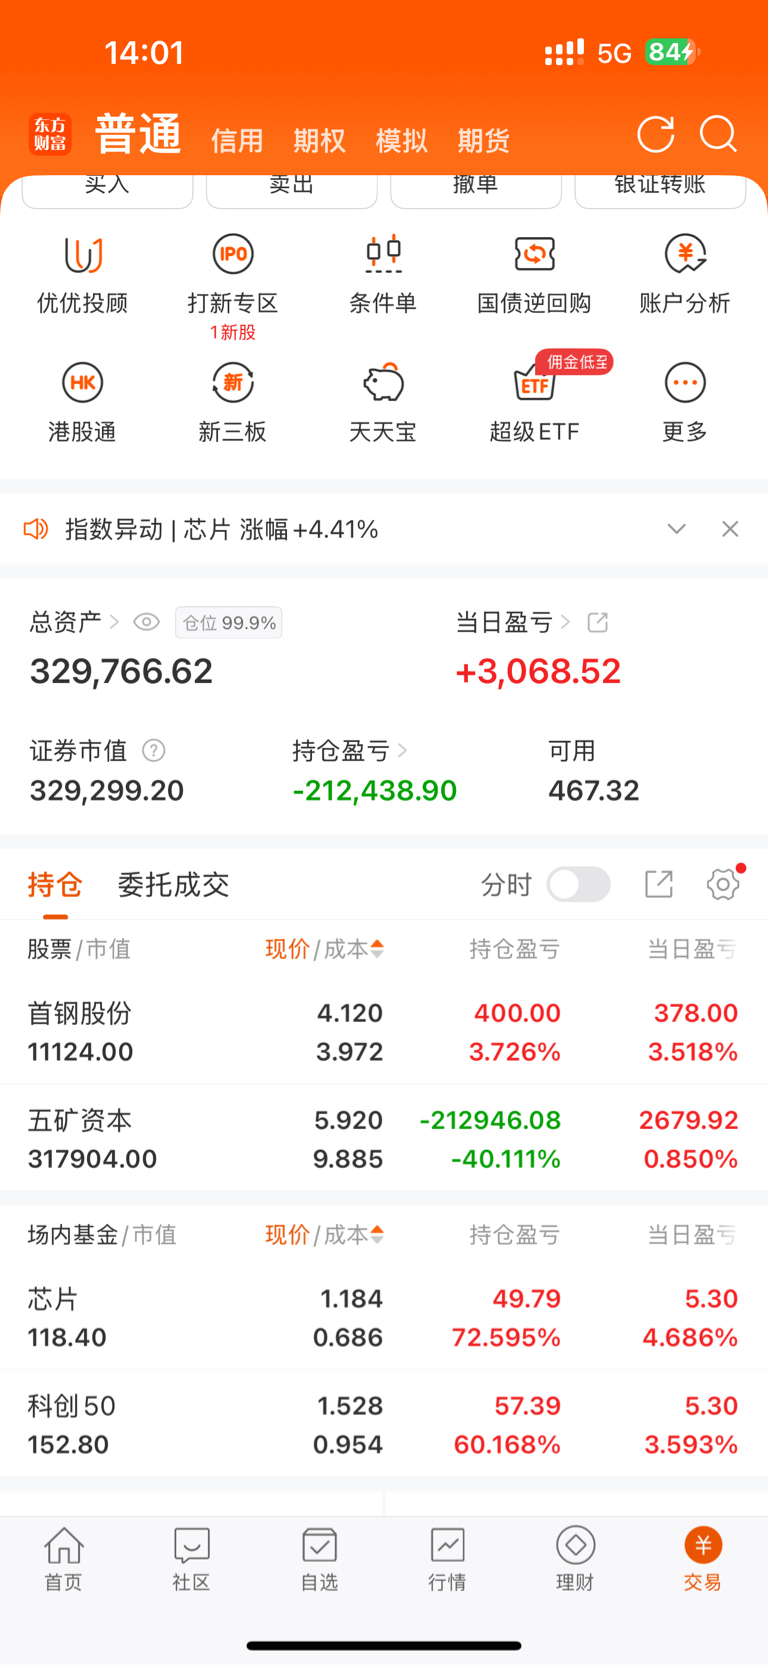Viewport: 768px width, 1665px height.
Task: Open 条件单 candlestick icon
Action: click(x=383, y=254)
